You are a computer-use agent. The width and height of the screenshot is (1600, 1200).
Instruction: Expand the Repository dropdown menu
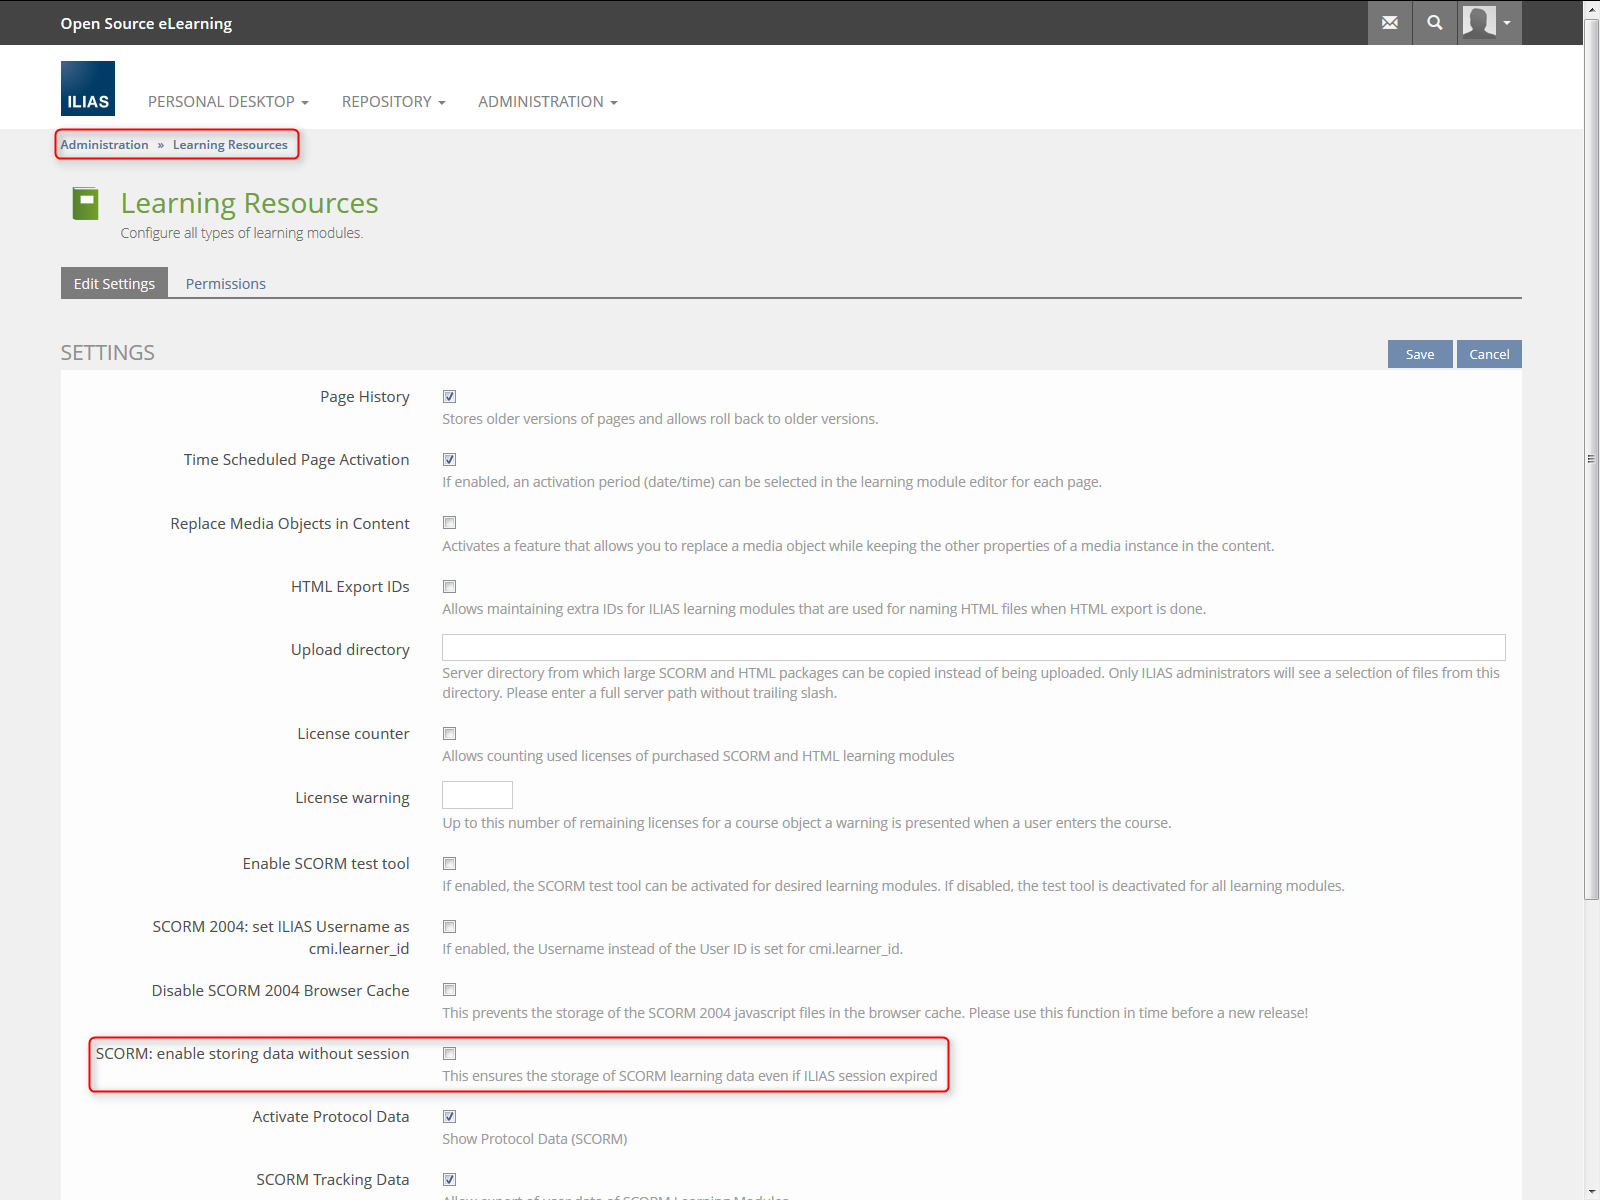[x=393, y=102]
